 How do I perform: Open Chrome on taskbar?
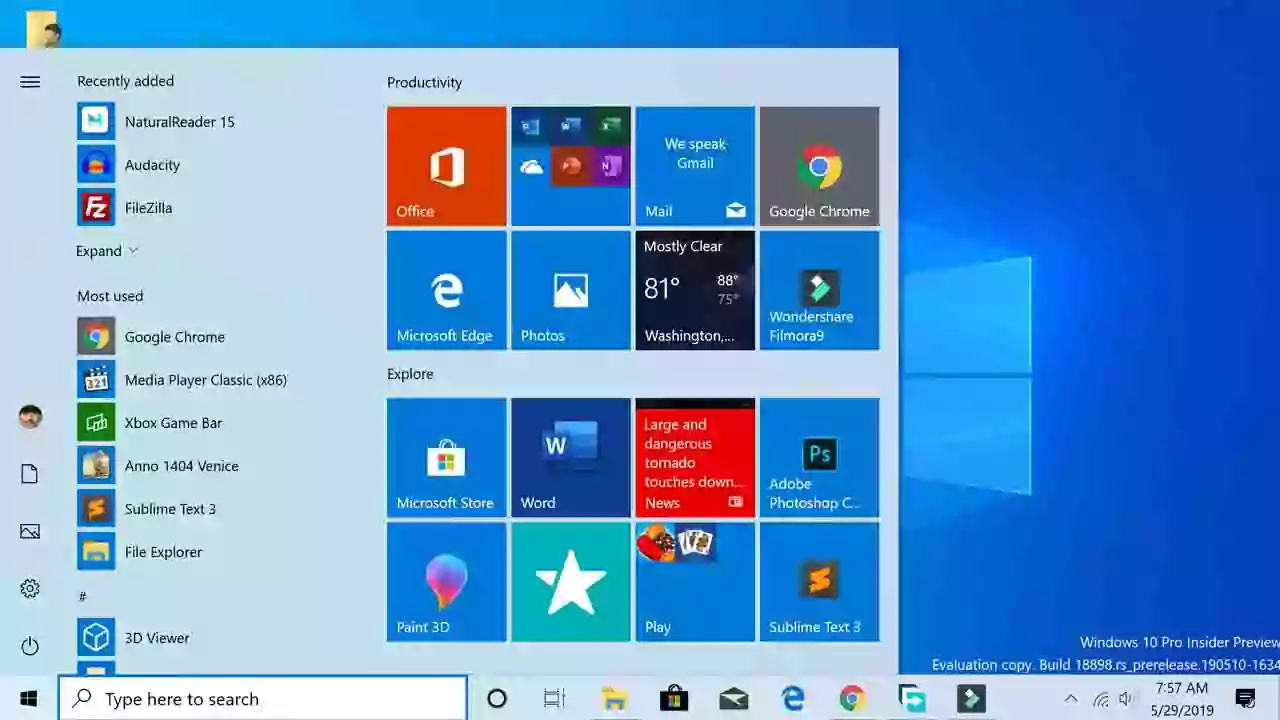point(852,699)
